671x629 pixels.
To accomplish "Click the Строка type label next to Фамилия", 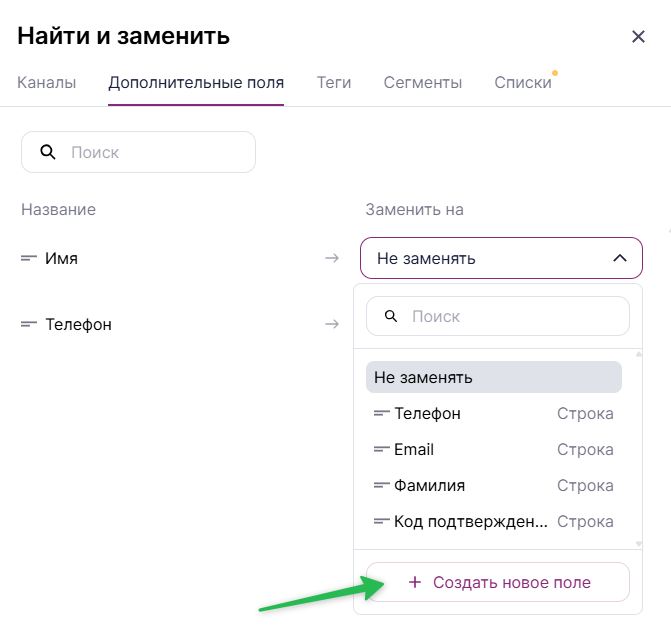I will pyautogui.click(x=585, y=485).
